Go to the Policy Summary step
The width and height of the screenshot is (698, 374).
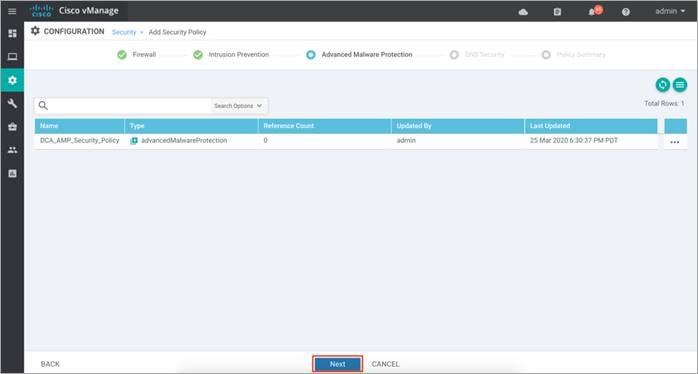point(581,55)
